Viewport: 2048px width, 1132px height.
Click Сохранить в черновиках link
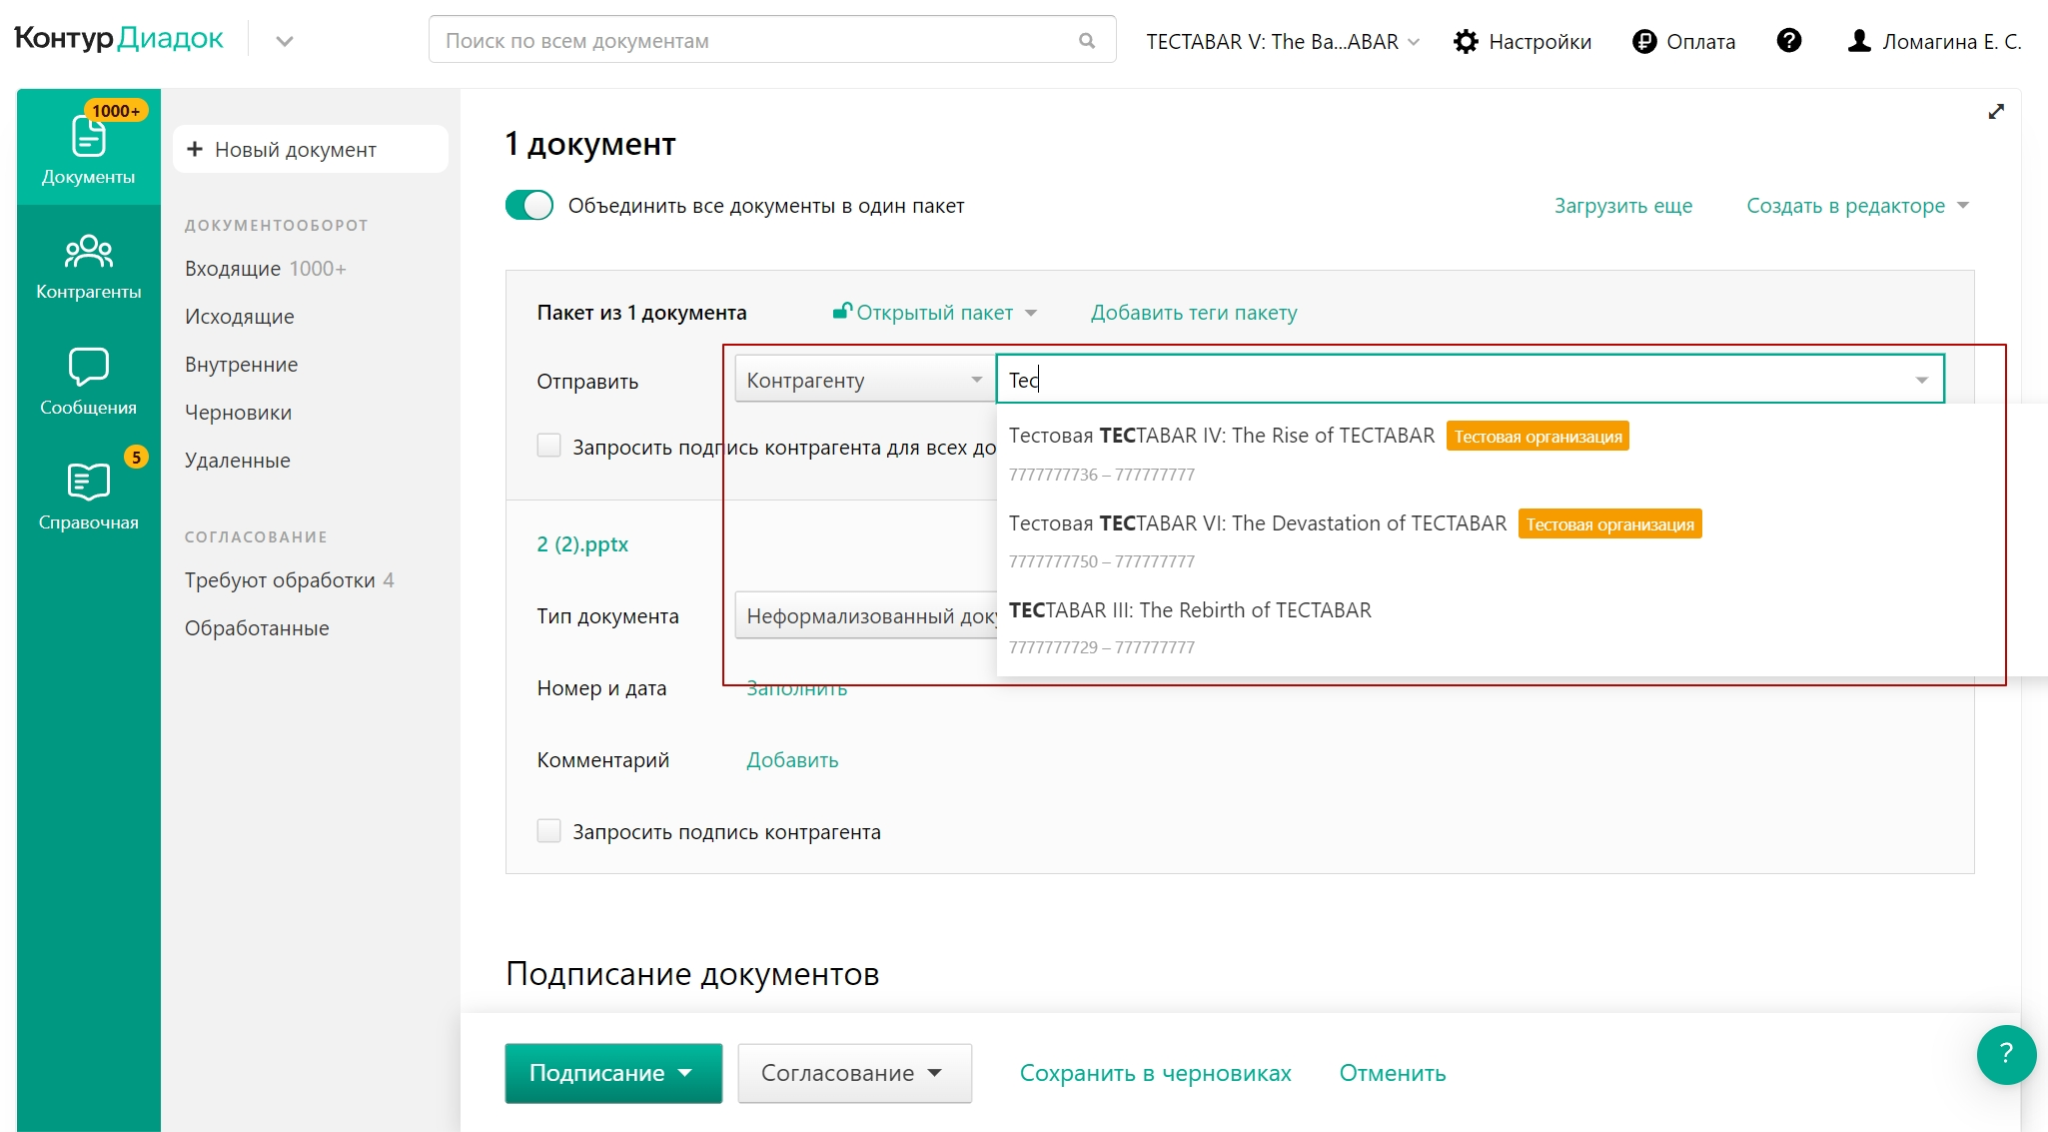tap(1155, 1073)
